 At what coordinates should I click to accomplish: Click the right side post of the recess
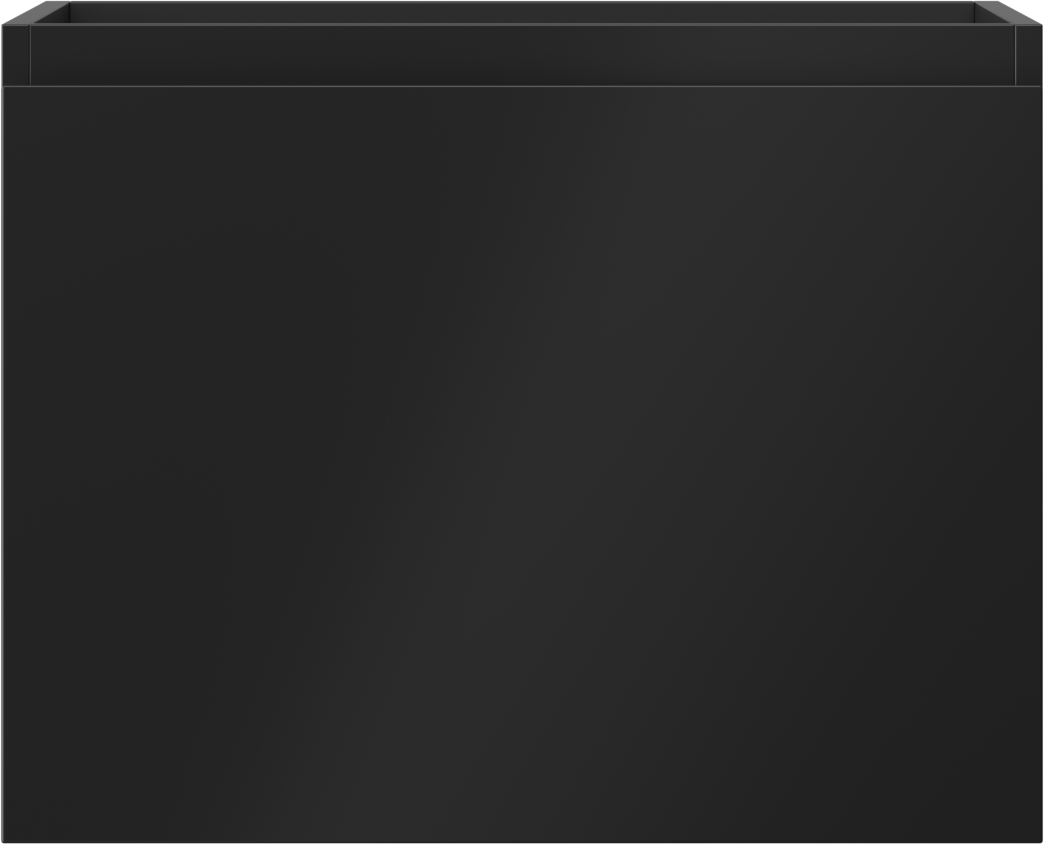point(1029,56)
